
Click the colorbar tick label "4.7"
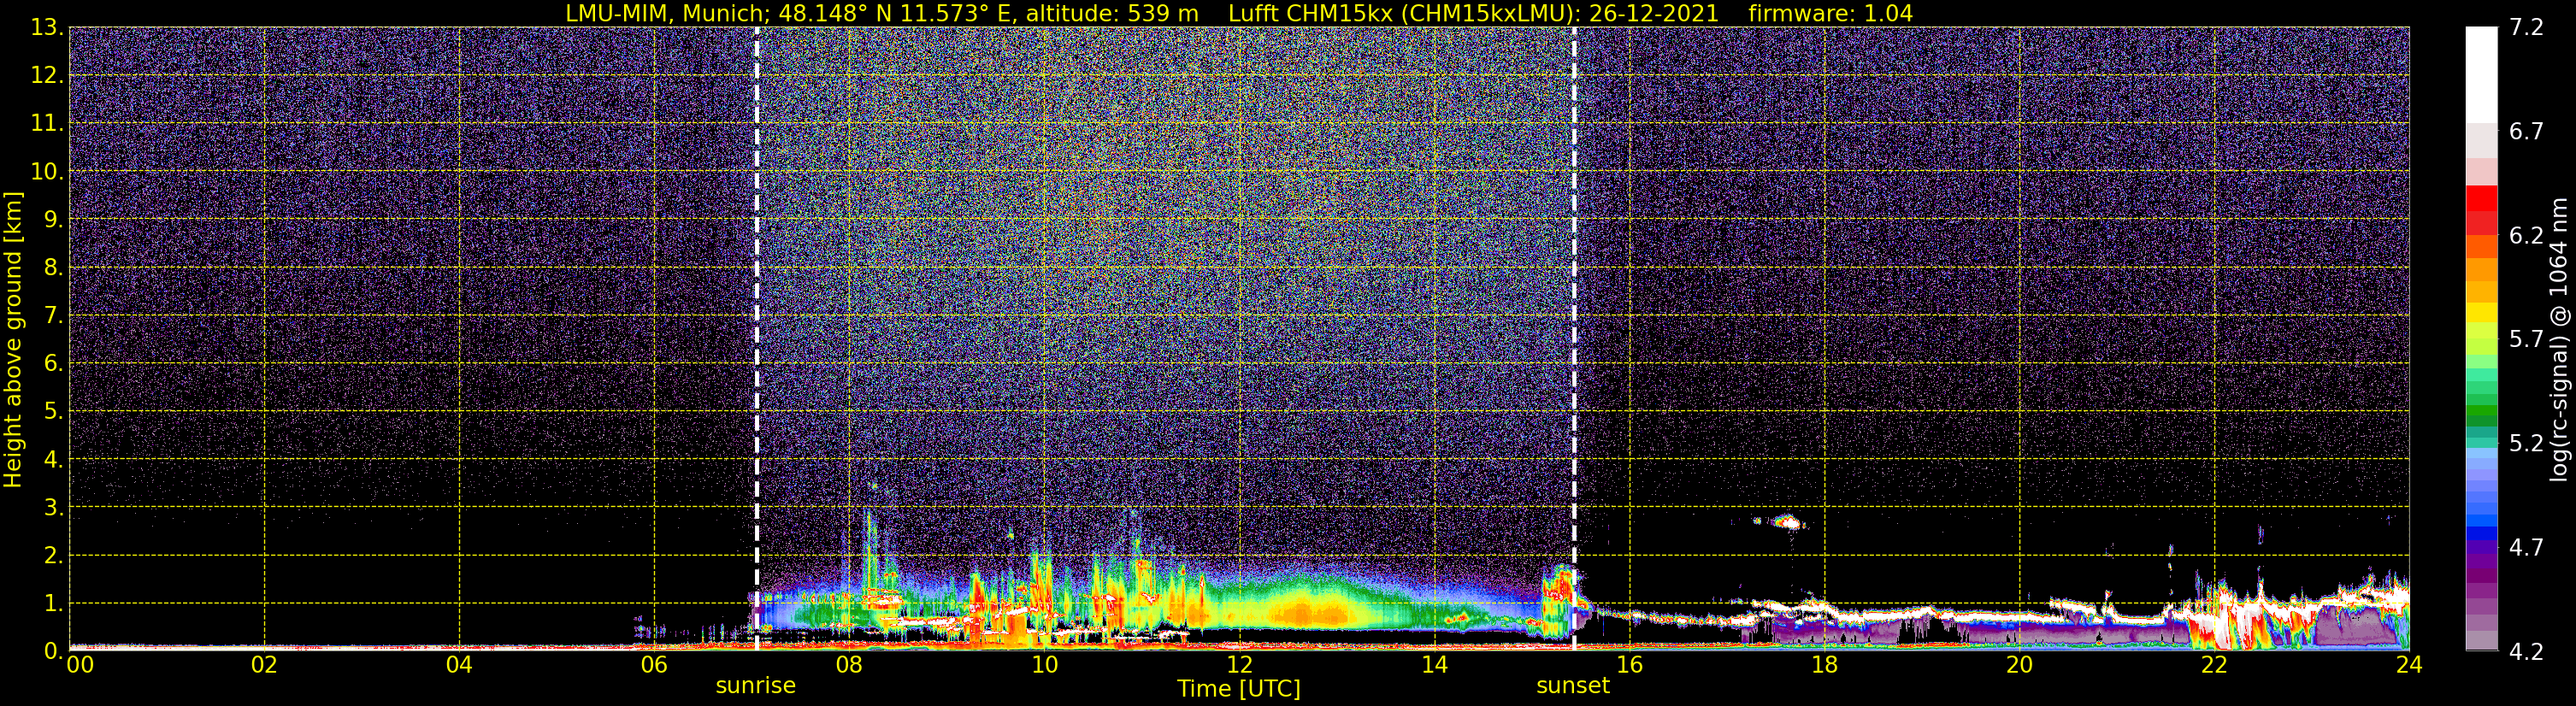coord(2526,548)
